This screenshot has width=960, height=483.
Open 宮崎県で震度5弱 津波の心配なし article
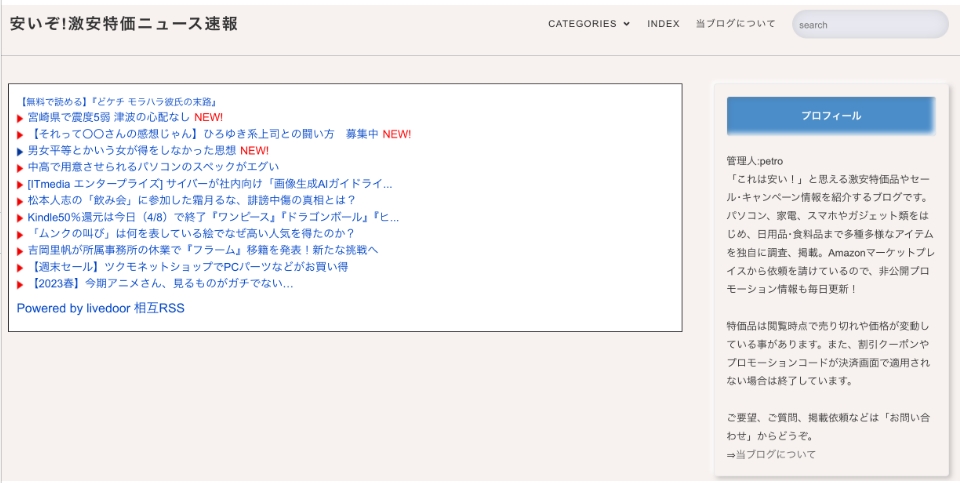(x=108, y=117)
